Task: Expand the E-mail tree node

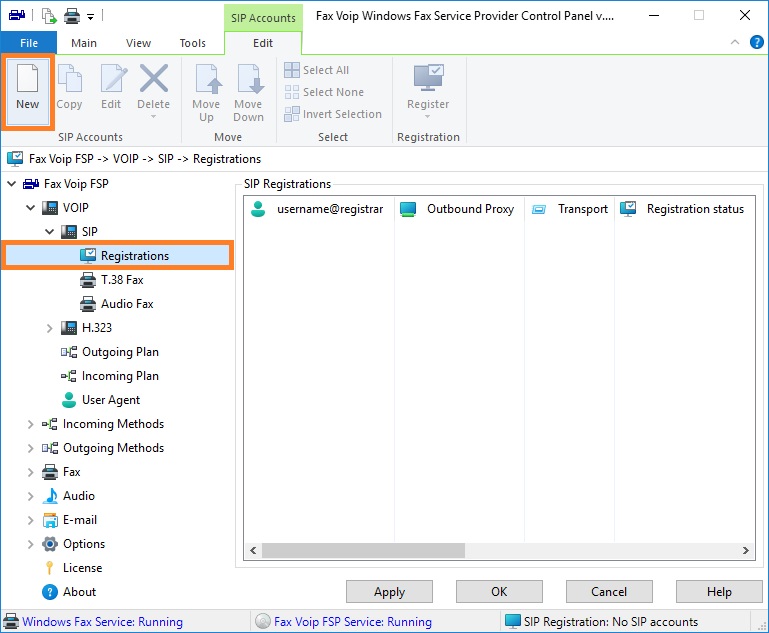Action: pos(30,520)
